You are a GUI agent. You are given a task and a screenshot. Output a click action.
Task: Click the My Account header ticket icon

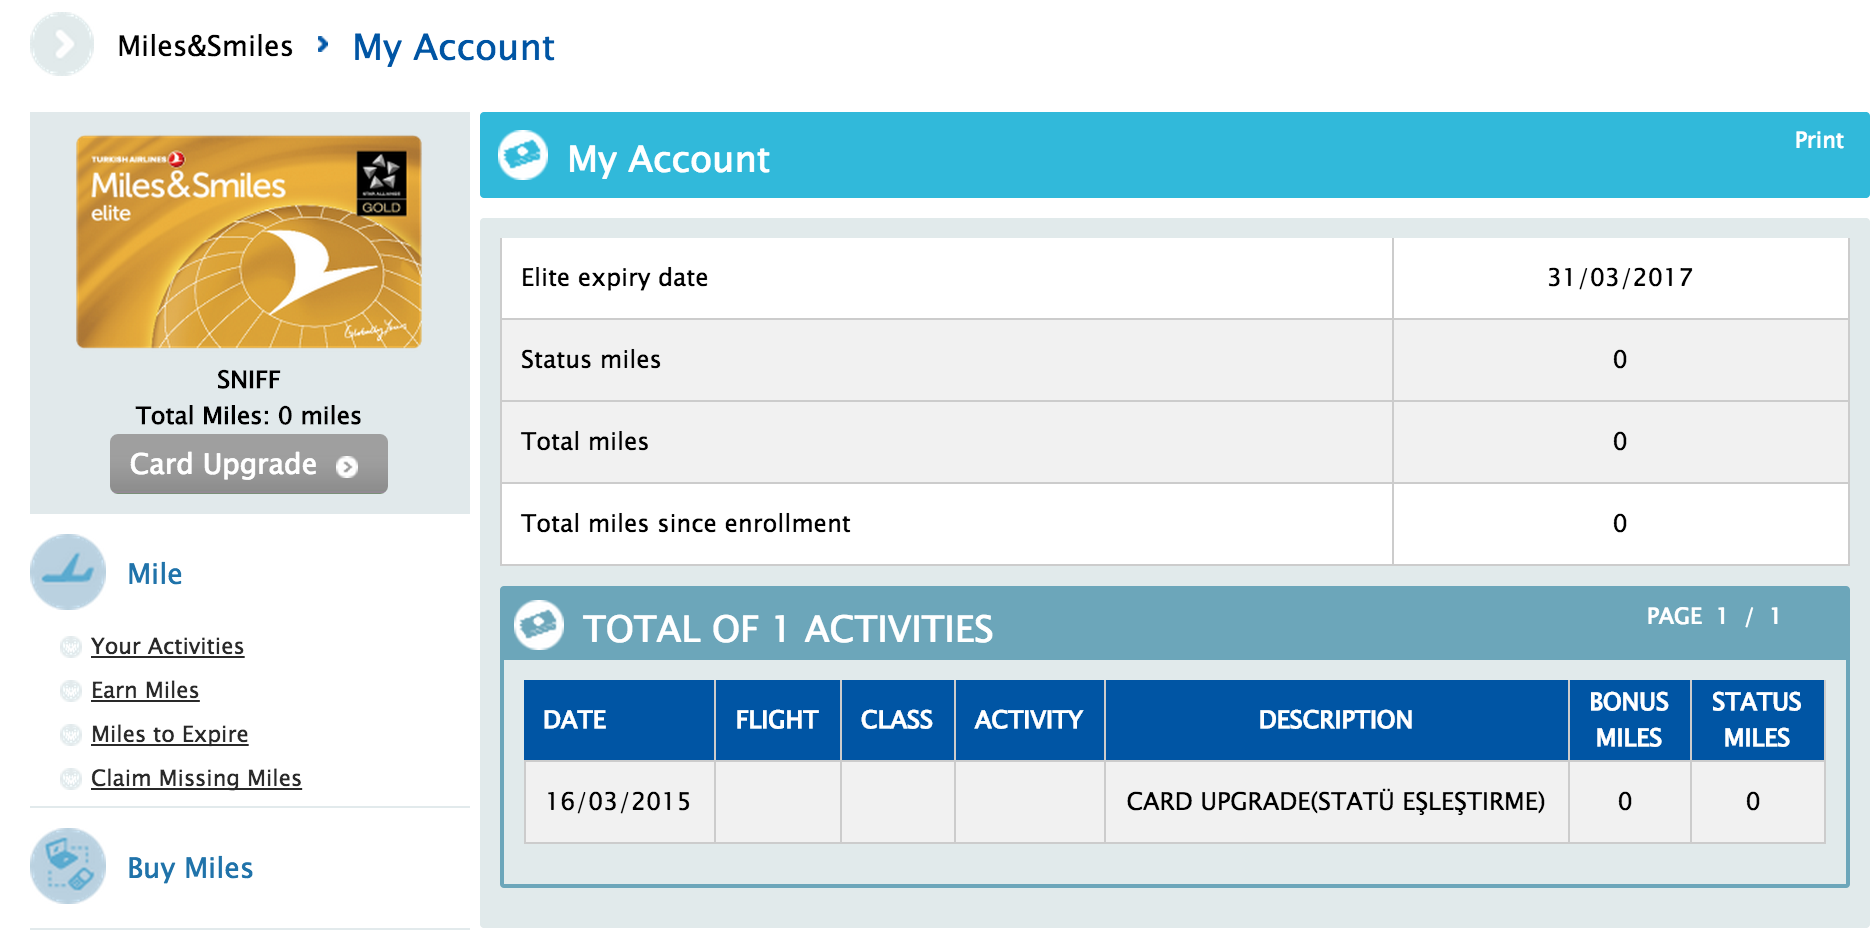tap(523, 156)
